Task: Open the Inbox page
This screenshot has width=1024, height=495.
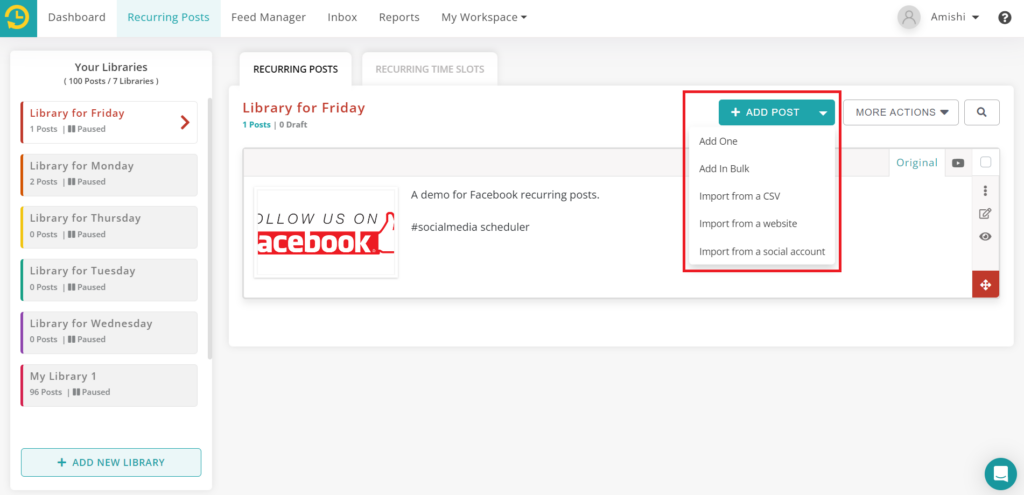Action: coord(342,18)
